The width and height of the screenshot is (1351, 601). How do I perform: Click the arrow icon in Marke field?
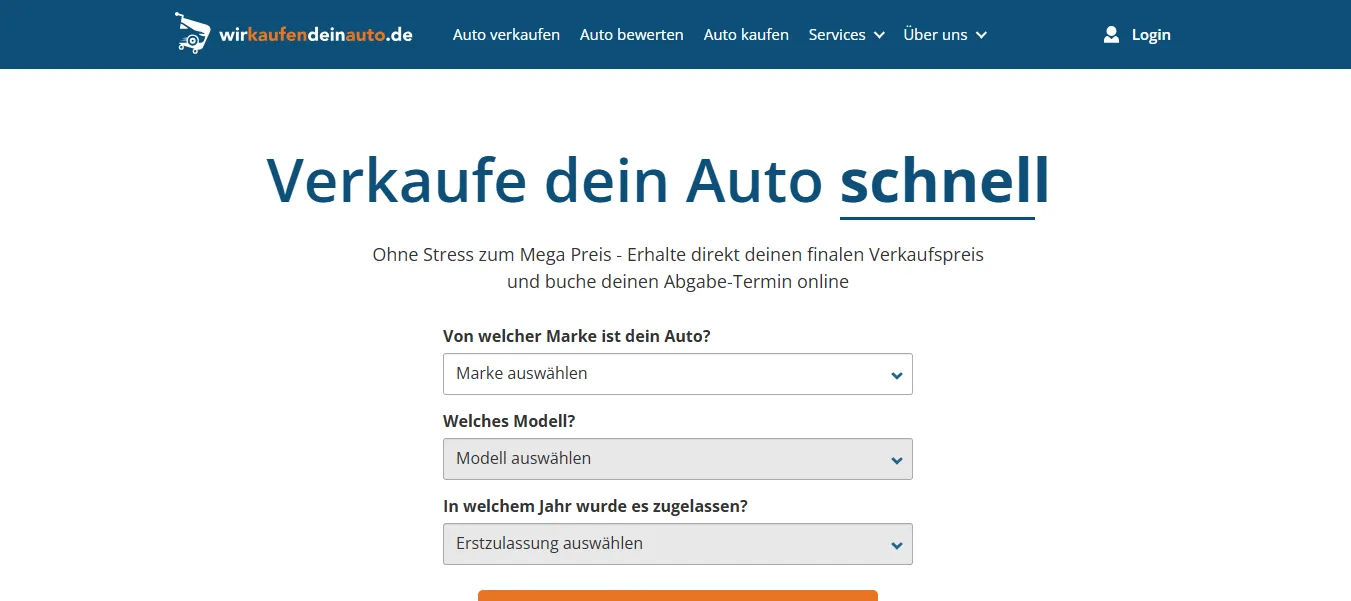point(896,375)
